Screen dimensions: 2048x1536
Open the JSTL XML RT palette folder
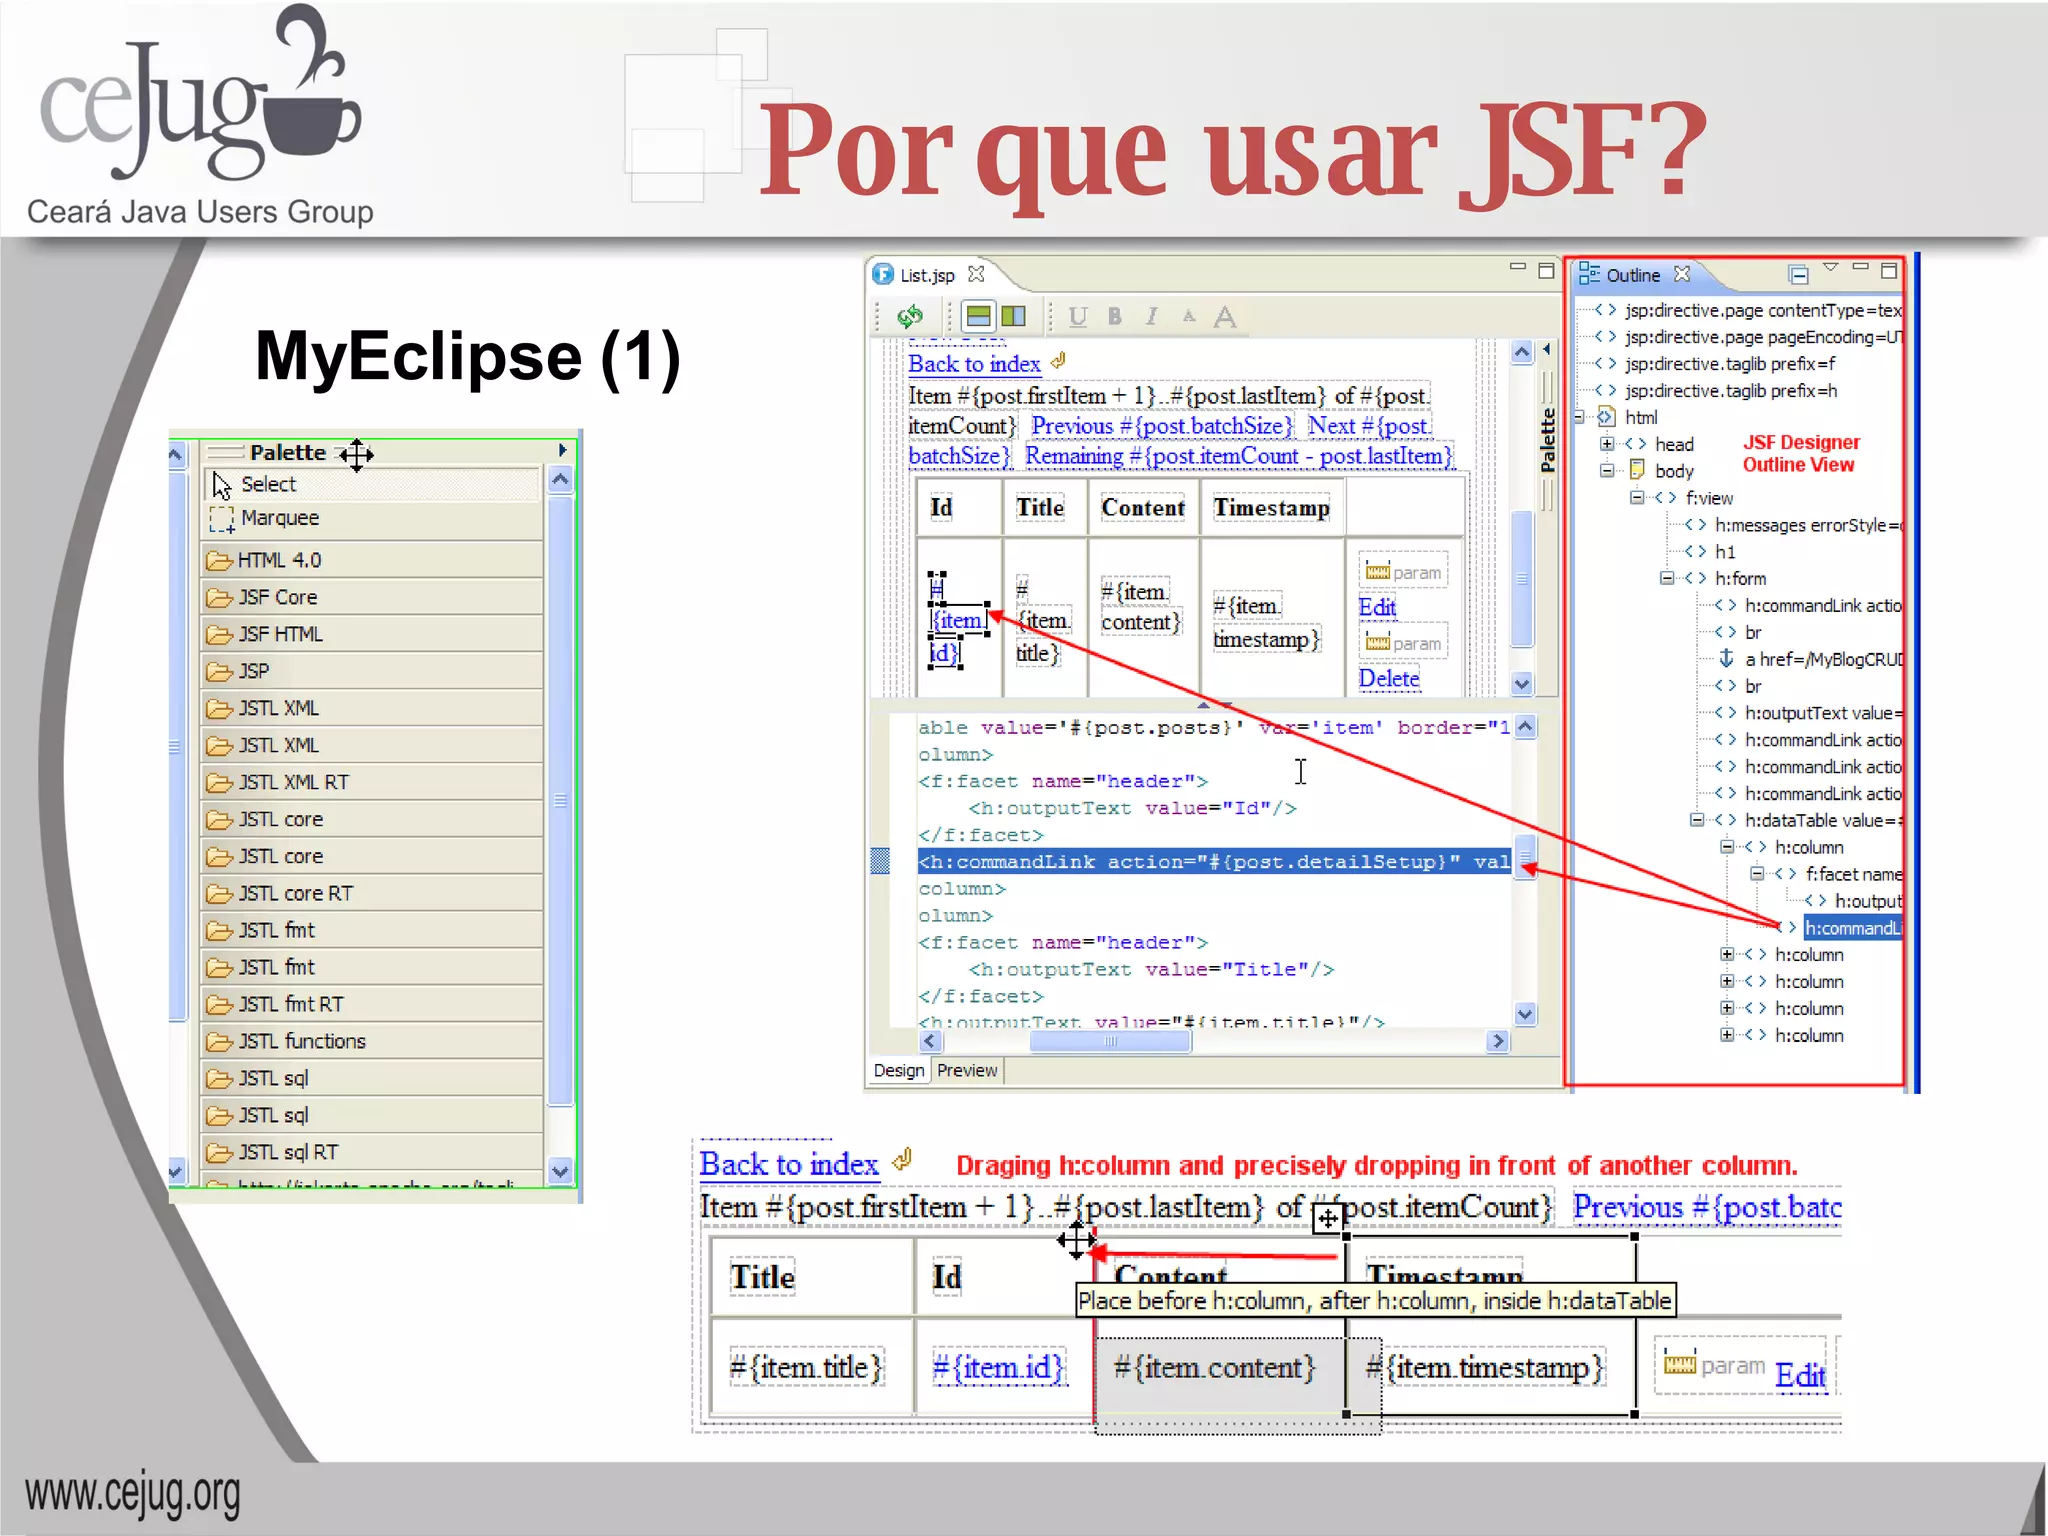pyautogui.click(x=372, y=782)
